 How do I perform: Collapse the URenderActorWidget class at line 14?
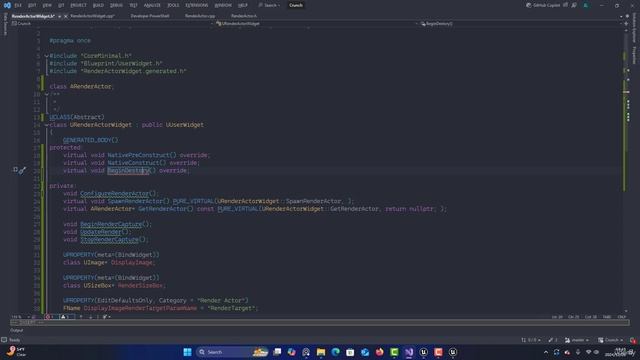click(47, 125)
